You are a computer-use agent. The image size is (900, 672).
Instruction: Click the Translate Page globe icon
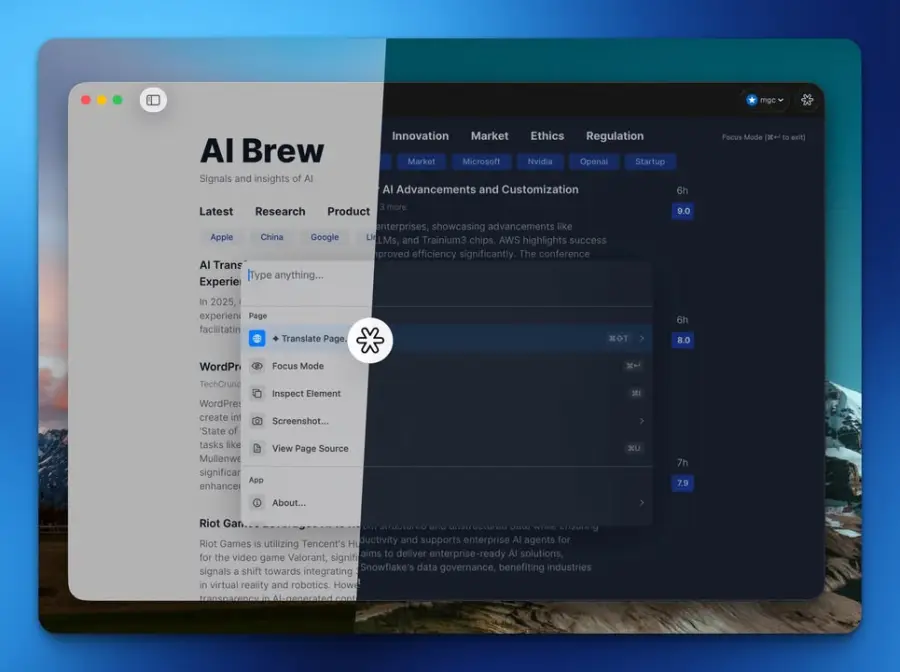click(257, 339)
